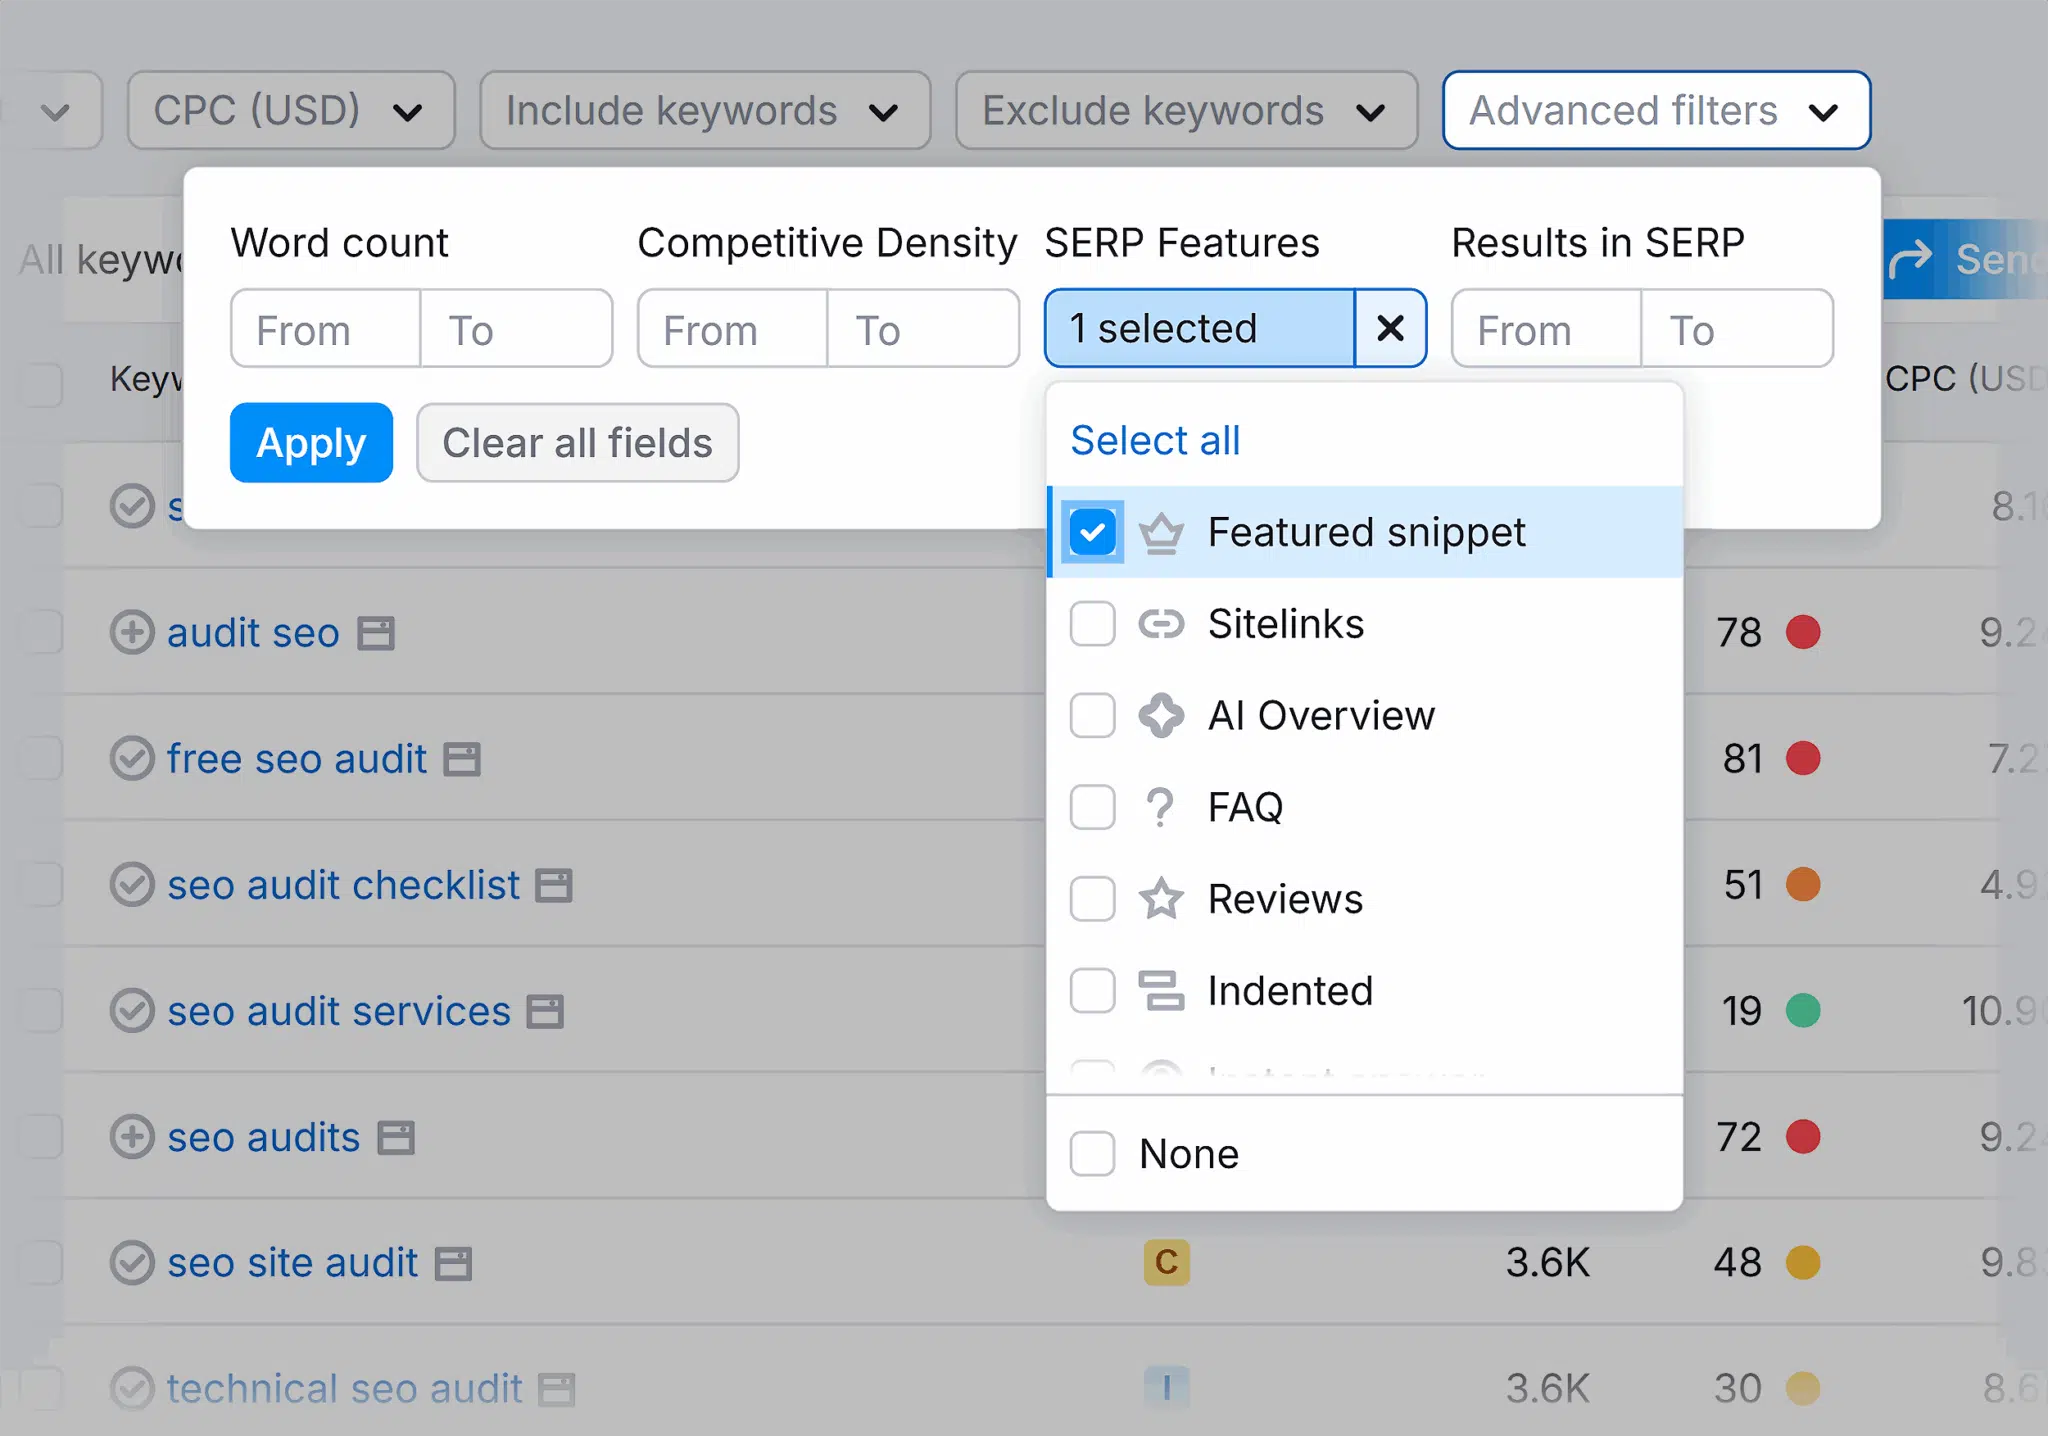Screen dimensions: 2048x1436
Task: Collapse the Advanced filters dropdown
Action: pos(1655,111)
